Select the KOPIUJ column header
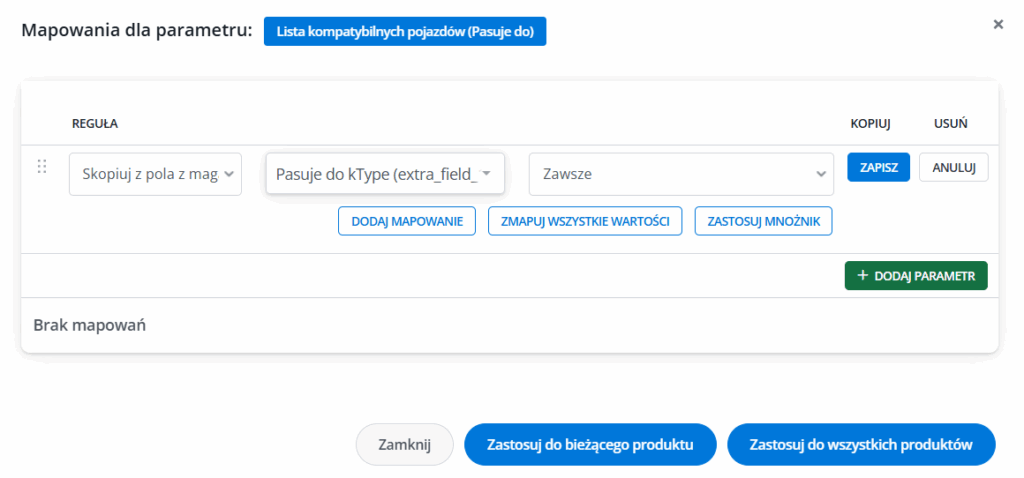Viewport: 1024px width, 478px height. coord(870,124)
